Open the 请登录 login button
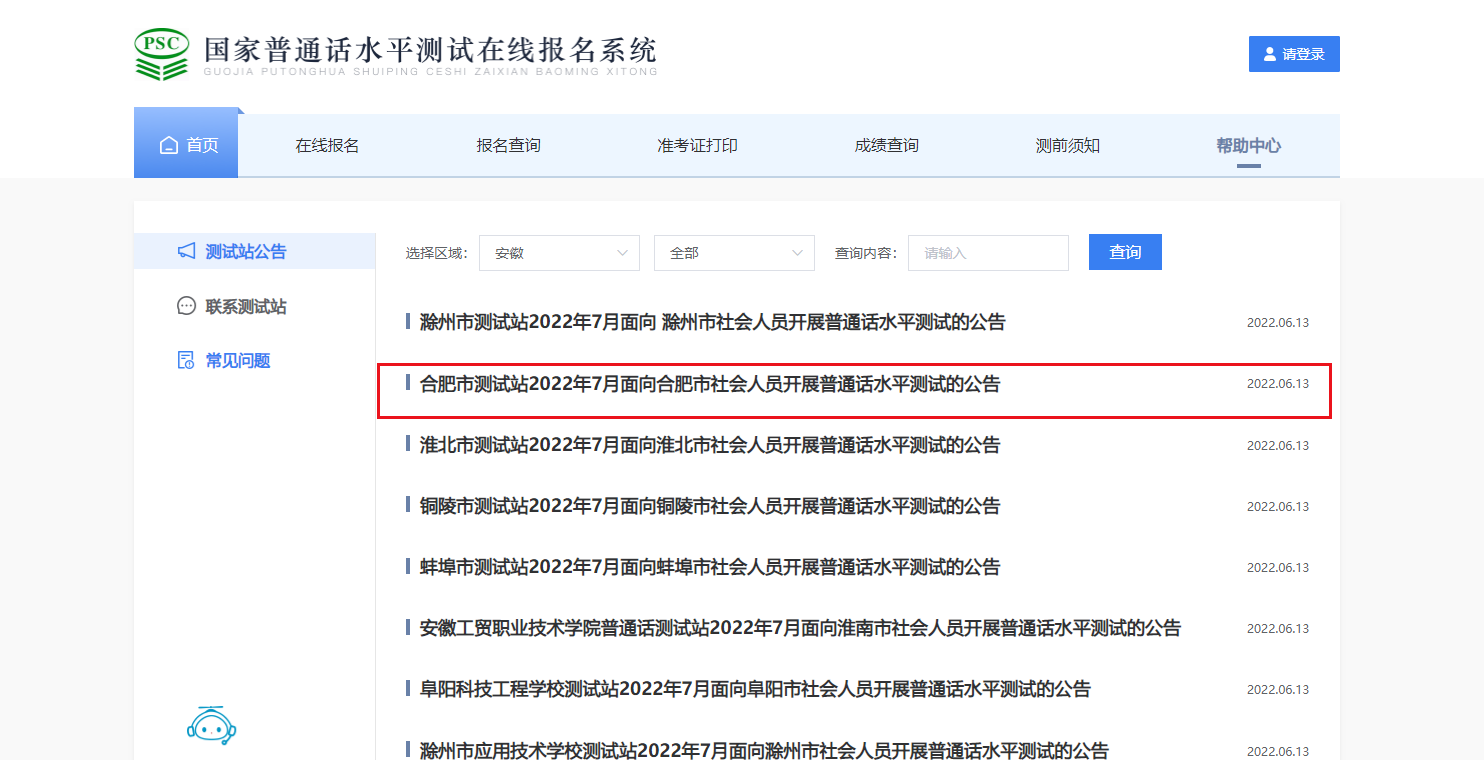This screenshot has width=1484, height=760. (x=1294, y=54)
